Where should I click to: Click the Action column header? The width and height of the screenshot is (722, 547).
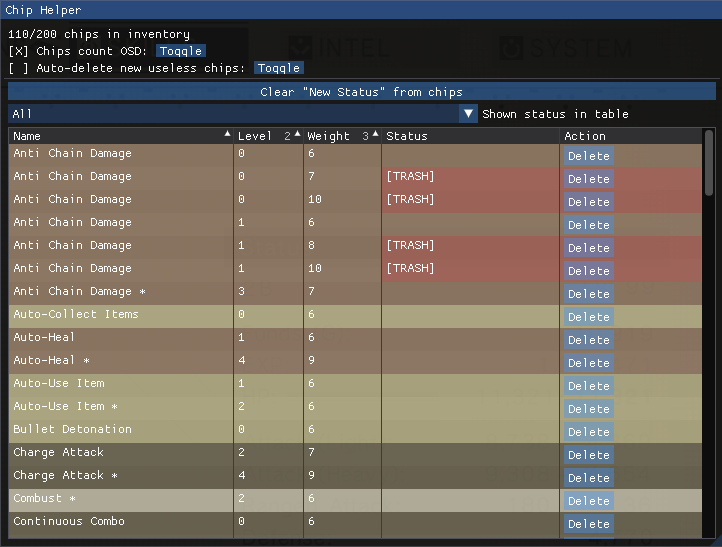click(x=631, y=136)
